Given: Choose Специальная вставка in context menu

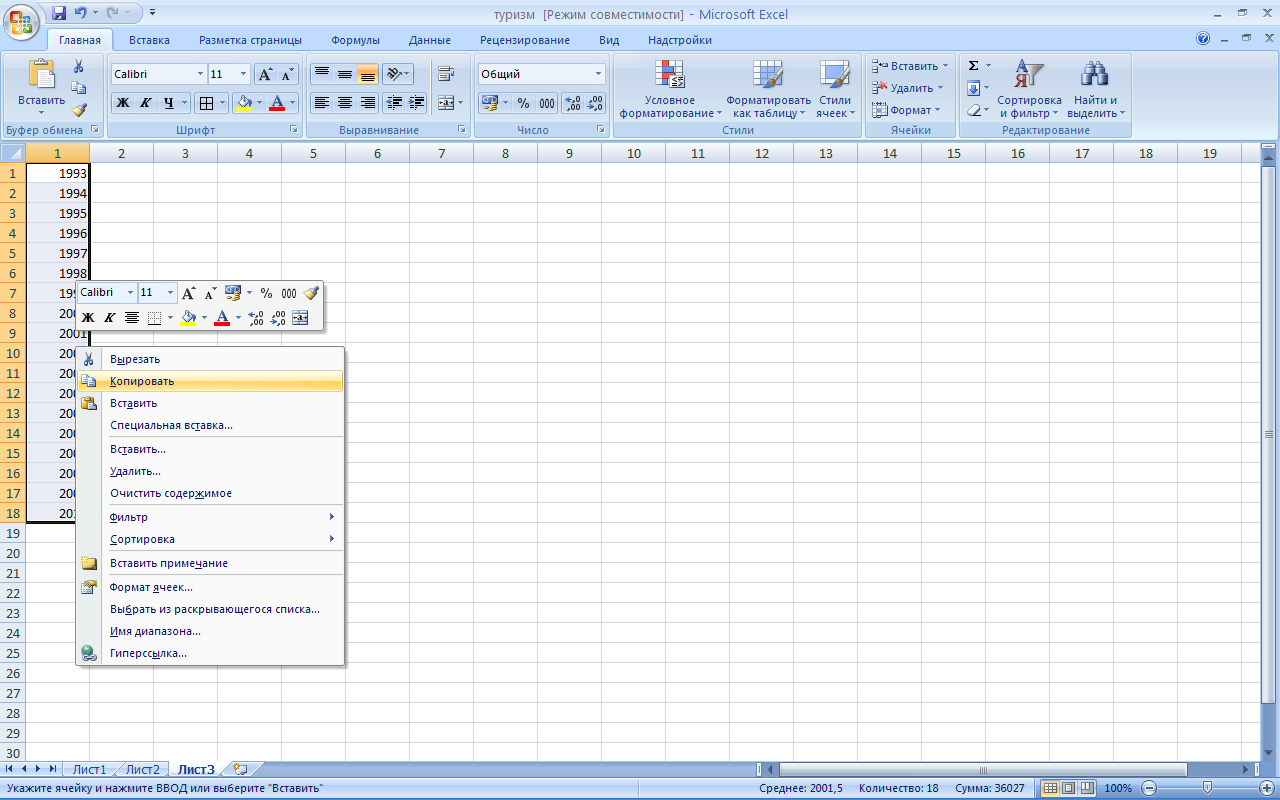Looking at the screenshot, I should (x=210, y=425).
